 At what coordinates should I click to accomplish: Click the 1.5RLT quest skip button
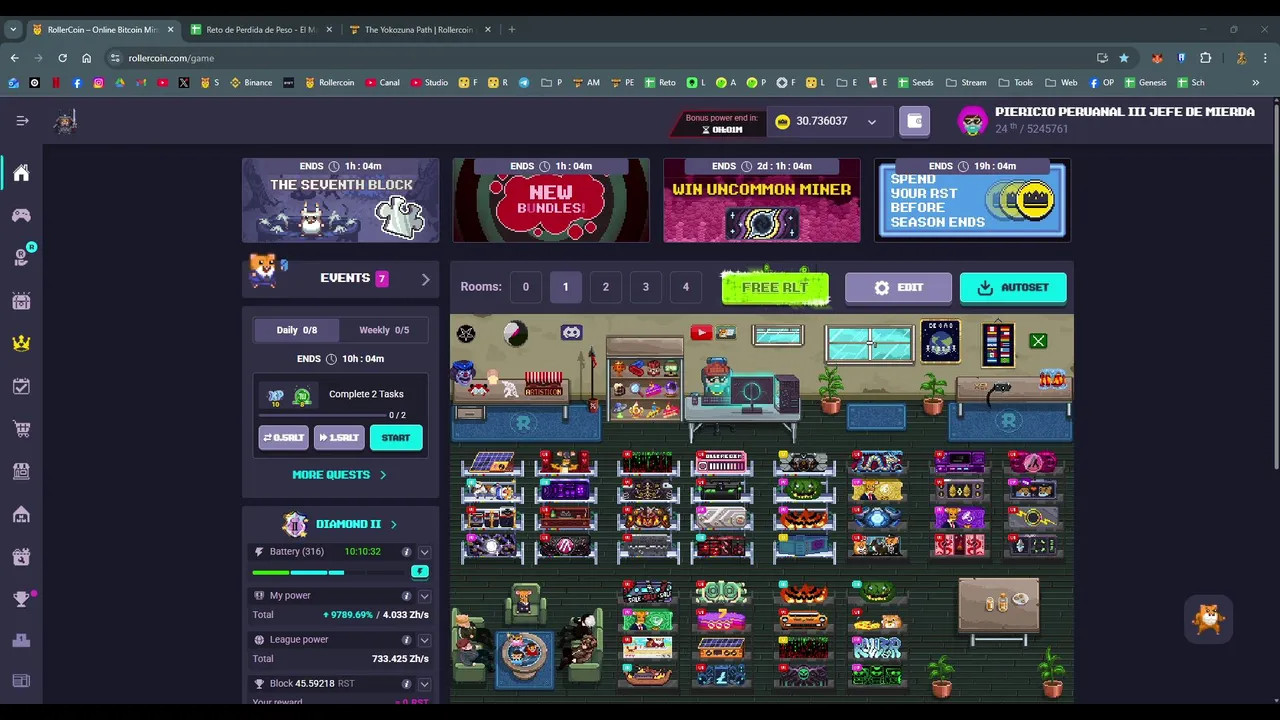(x=339, y=438)
